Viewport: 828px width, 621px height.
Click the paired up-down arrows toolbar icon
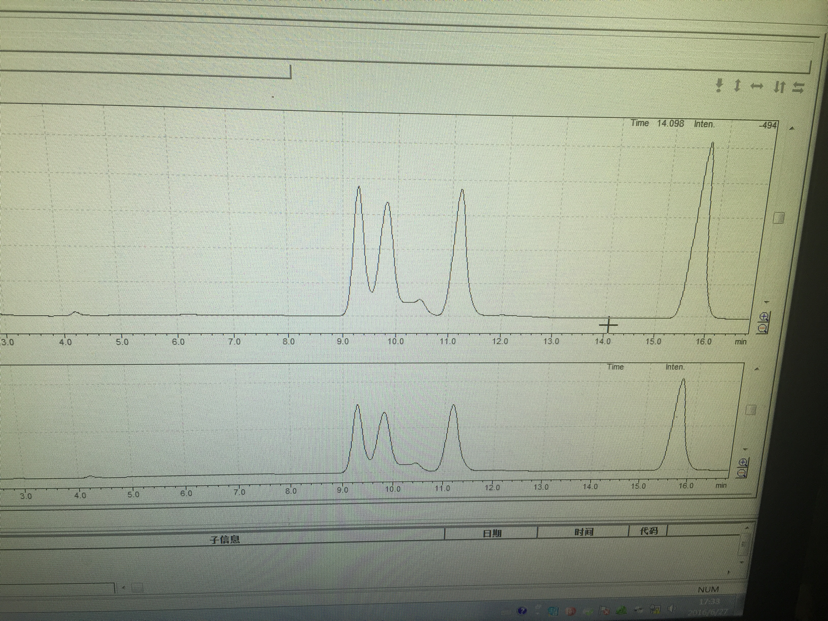pos(779,87)
